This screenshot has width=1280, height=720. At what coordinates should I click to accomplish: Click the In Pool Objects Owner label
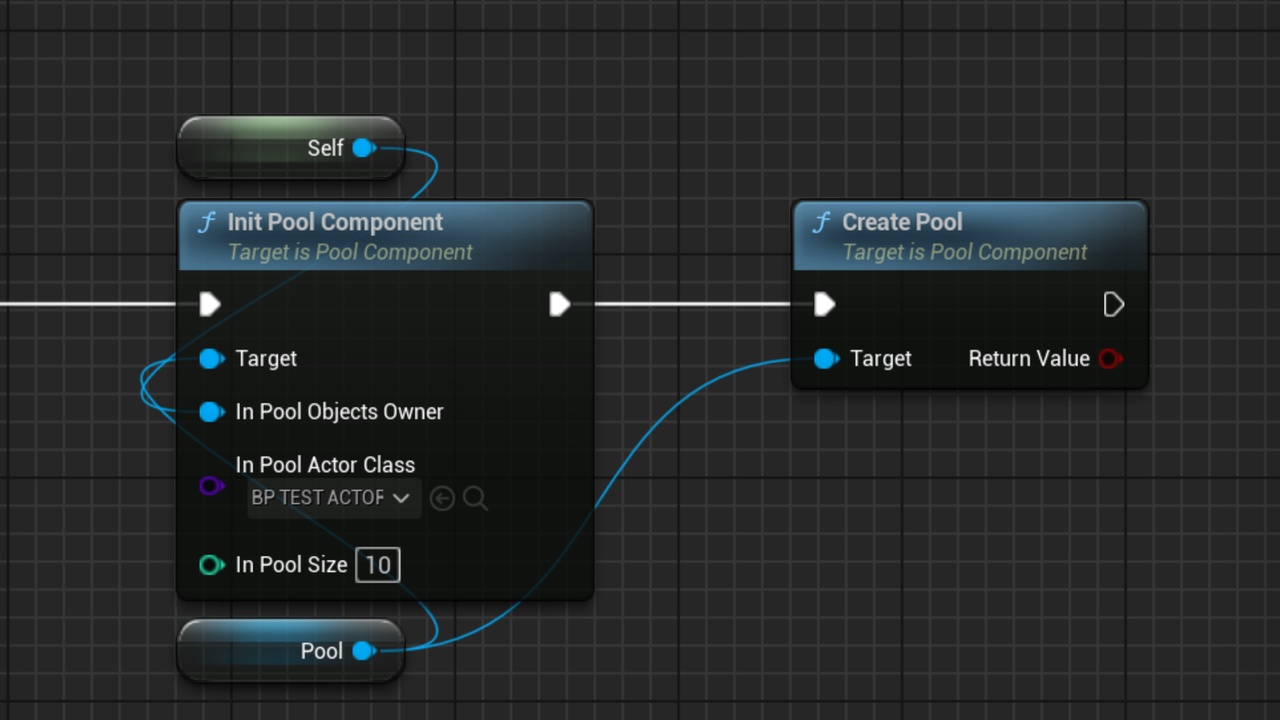coord(339,411)
